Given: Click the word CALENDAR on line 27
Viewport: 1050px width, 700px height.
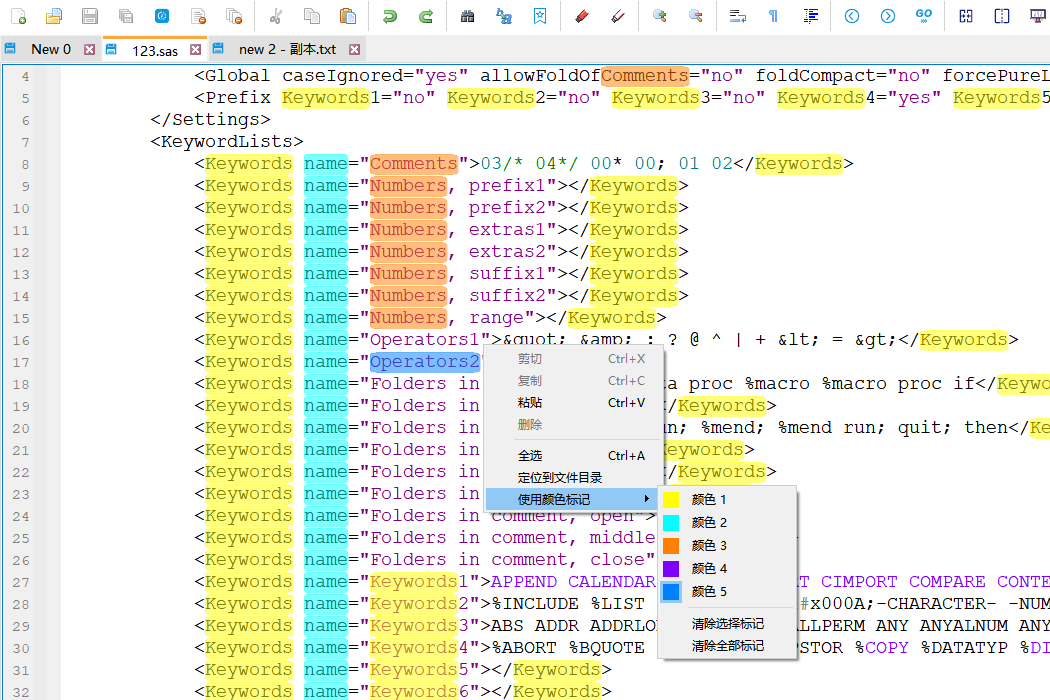Looking at the screenshot, I should (x=611, y=581).
